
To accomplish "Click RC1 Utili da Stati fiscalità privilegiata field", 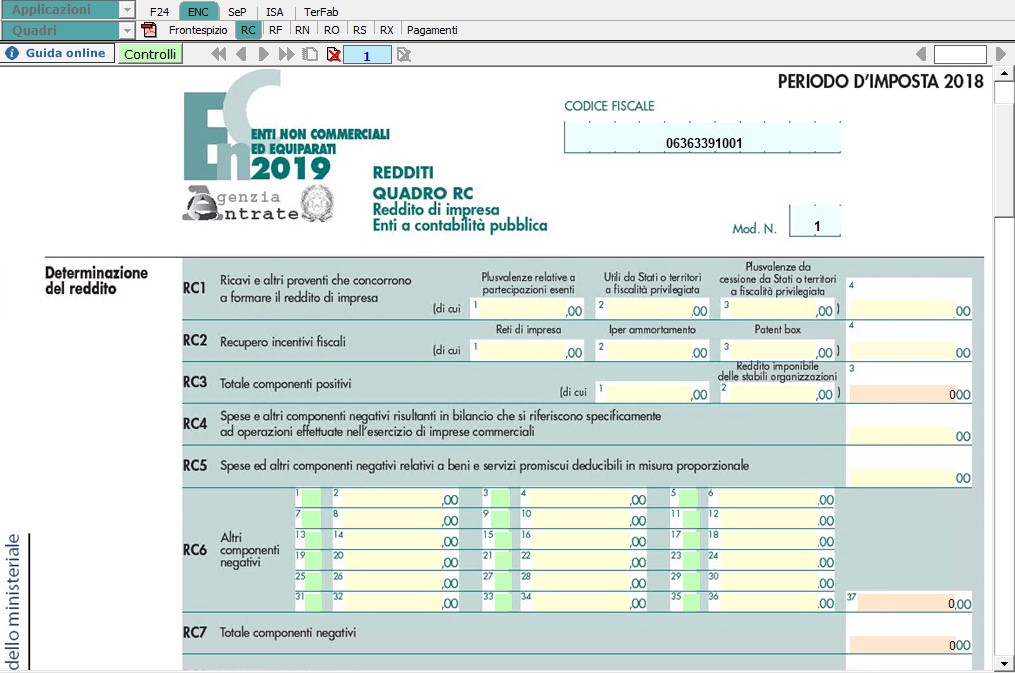I will click(x=652, y=309).
